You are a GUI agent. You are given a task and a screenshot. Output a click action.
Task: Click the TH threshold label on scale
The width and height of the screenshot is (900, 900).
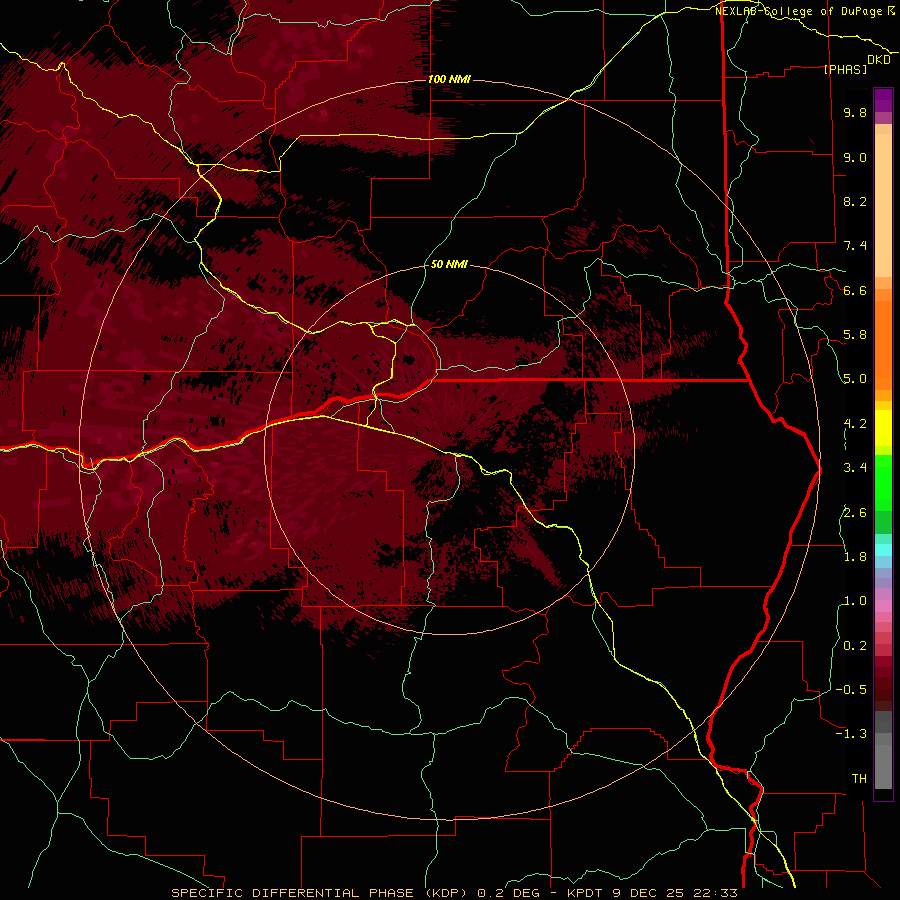tap(859, 779)
